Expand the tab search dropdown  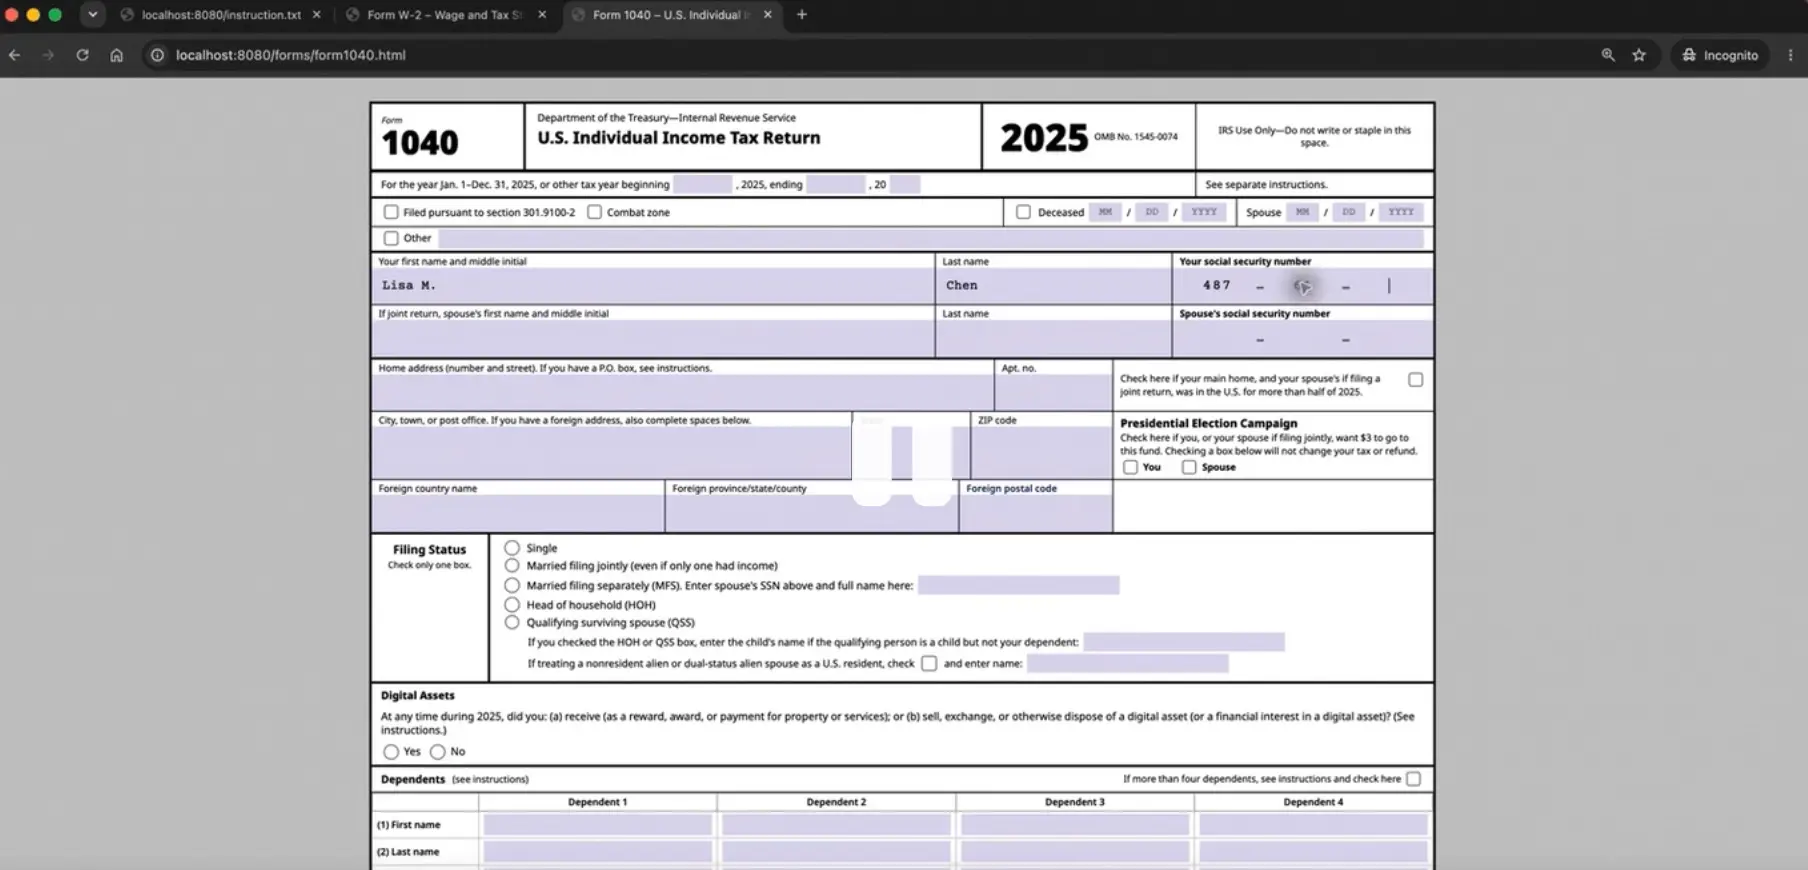click(x=92, y=14)
